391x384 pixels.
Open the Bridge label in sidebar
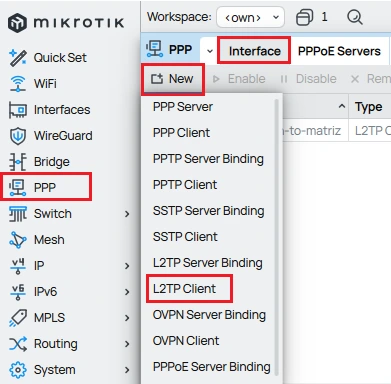coord(52,162)
